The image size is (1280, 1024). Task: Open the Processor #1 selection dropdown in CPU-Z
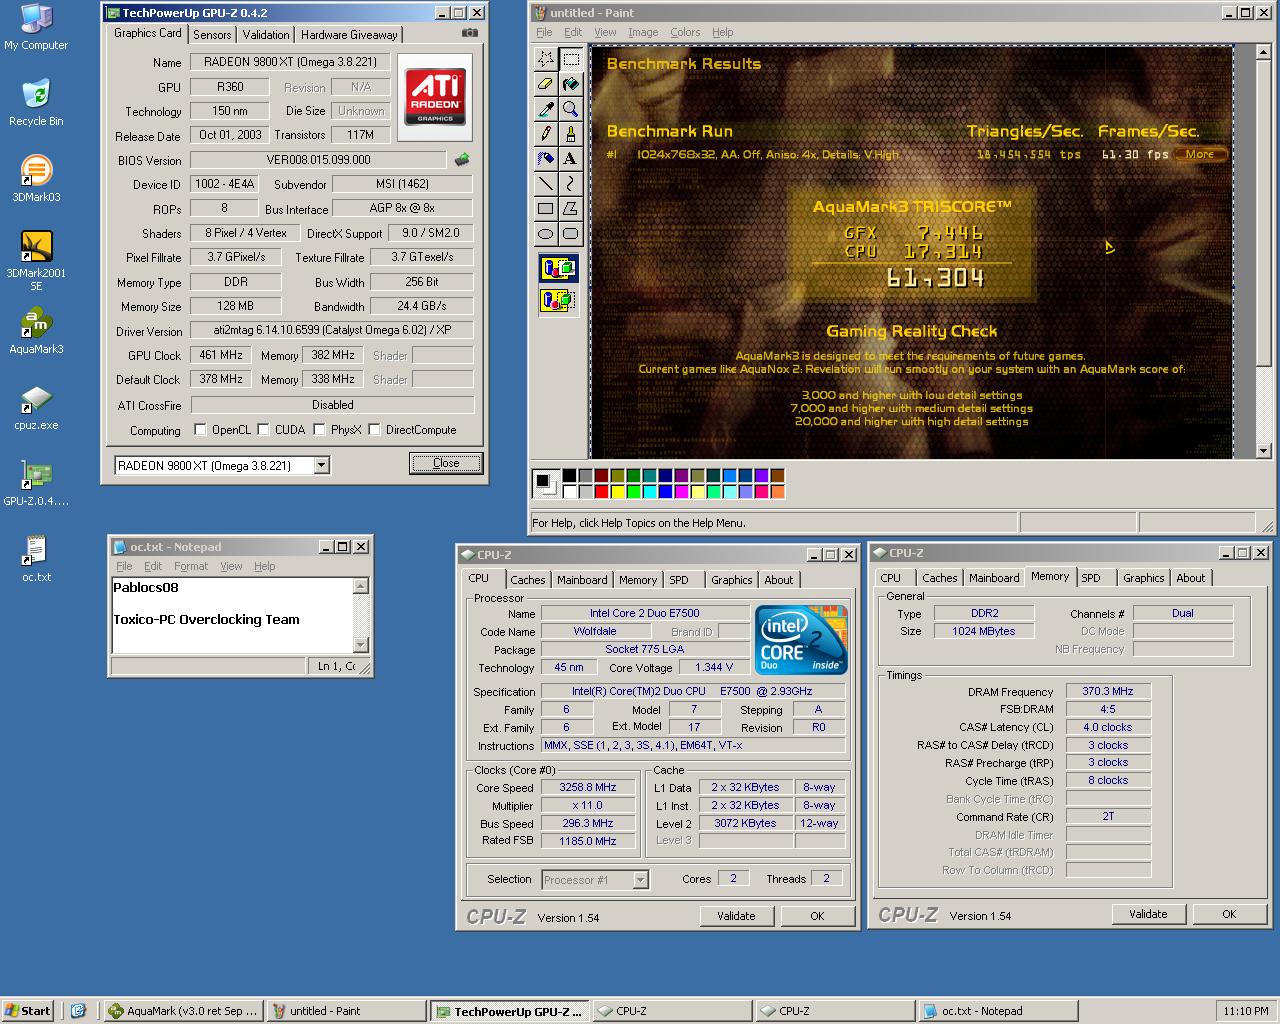pos(641,880)
